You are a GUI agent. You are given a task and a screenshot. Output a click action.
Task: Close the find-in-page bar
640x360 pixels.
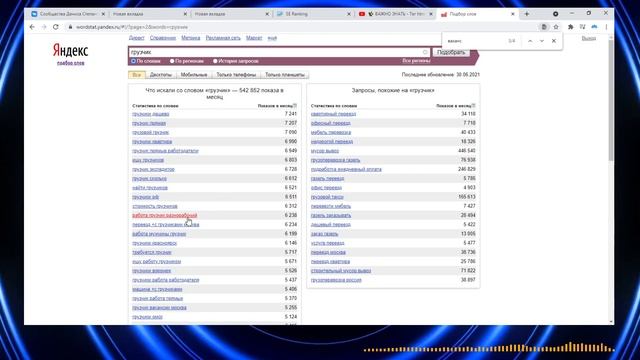554,41
